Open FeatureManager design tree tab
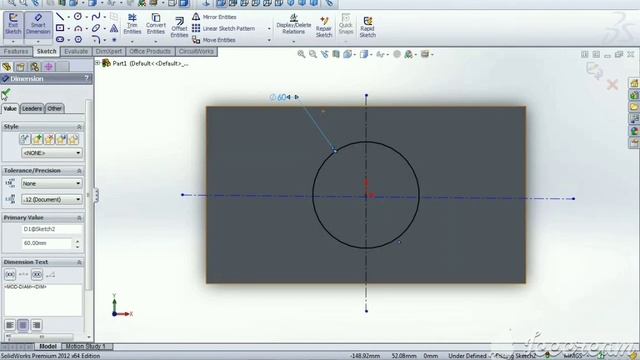The width and height of the screenshot is (640, 360). tap(7, 67)
